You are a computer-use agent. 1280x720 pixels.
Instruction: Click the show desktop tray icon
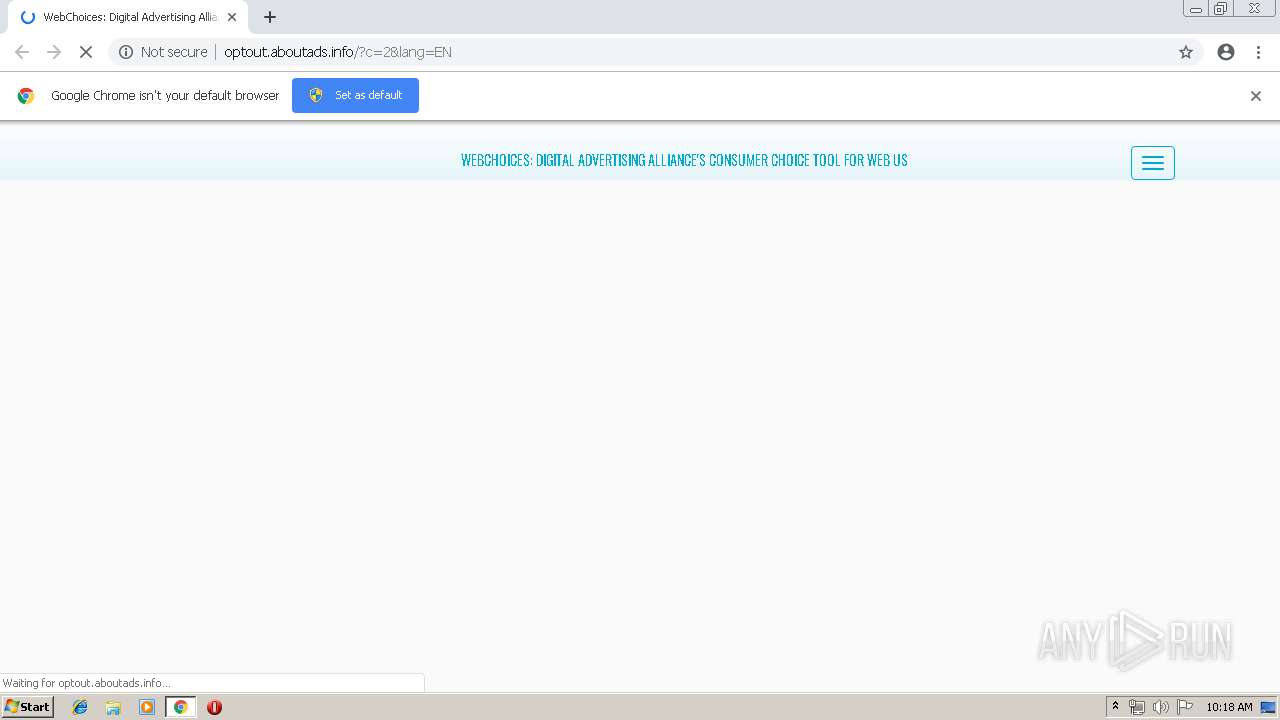click(1268, 707)
